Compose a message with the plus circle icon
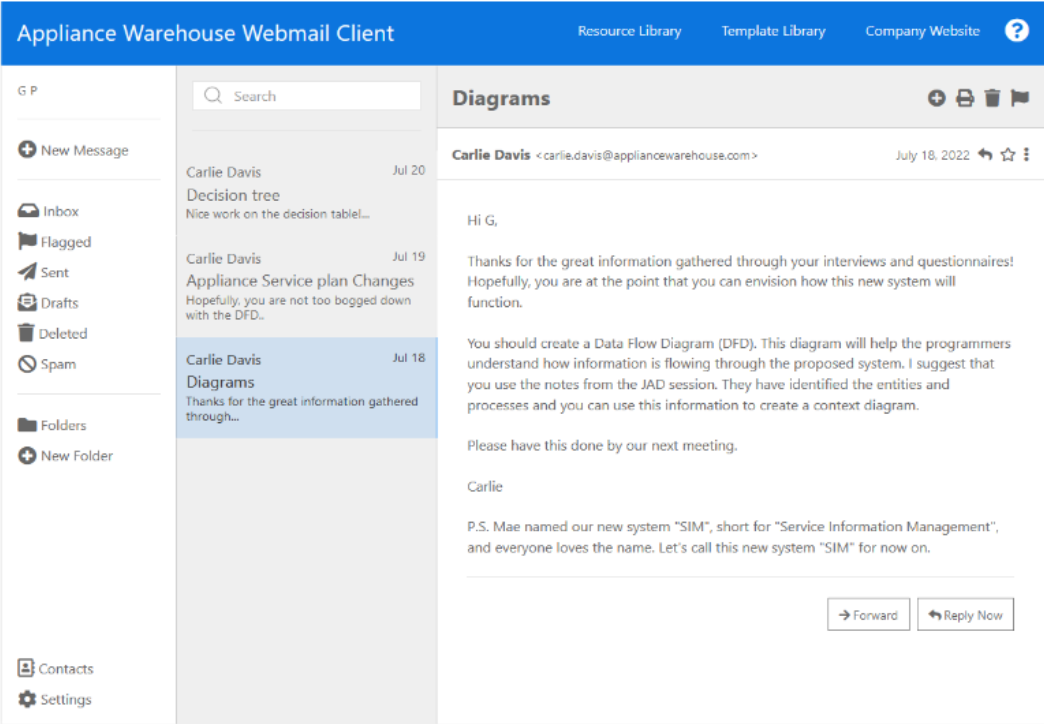The width and height of the screenshot is (1044, 724). point(937,98)
